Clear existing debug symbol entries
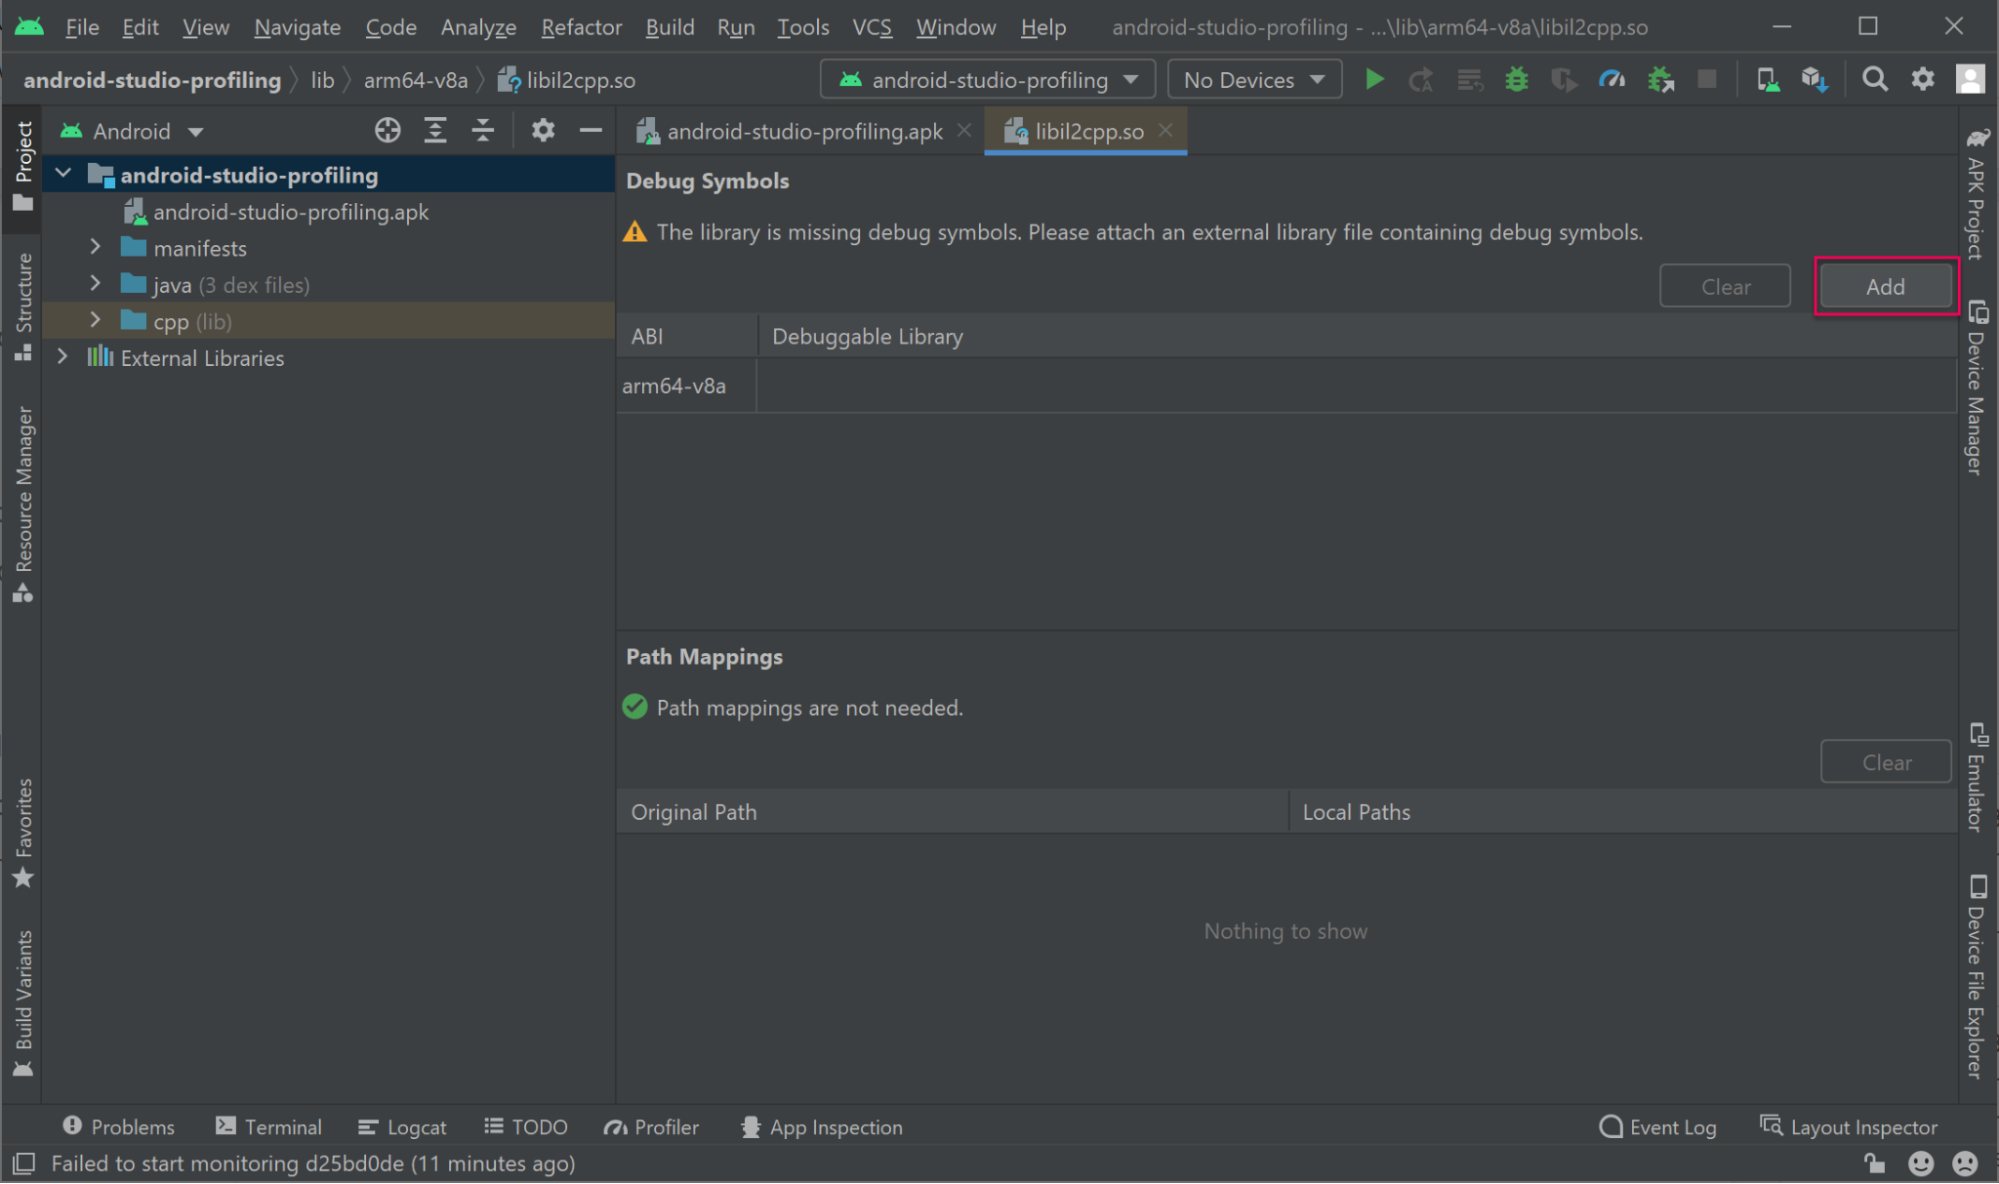This screenshot has width=1999, height=1184. 1724,285
